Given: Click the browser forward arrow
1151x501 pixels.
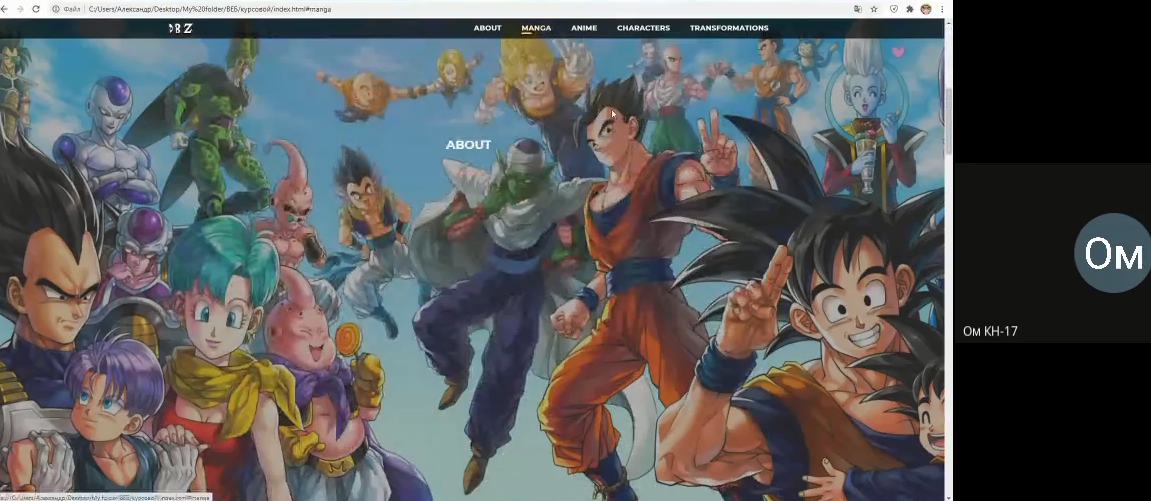Looking at the screenshot, I should (20, 9).
